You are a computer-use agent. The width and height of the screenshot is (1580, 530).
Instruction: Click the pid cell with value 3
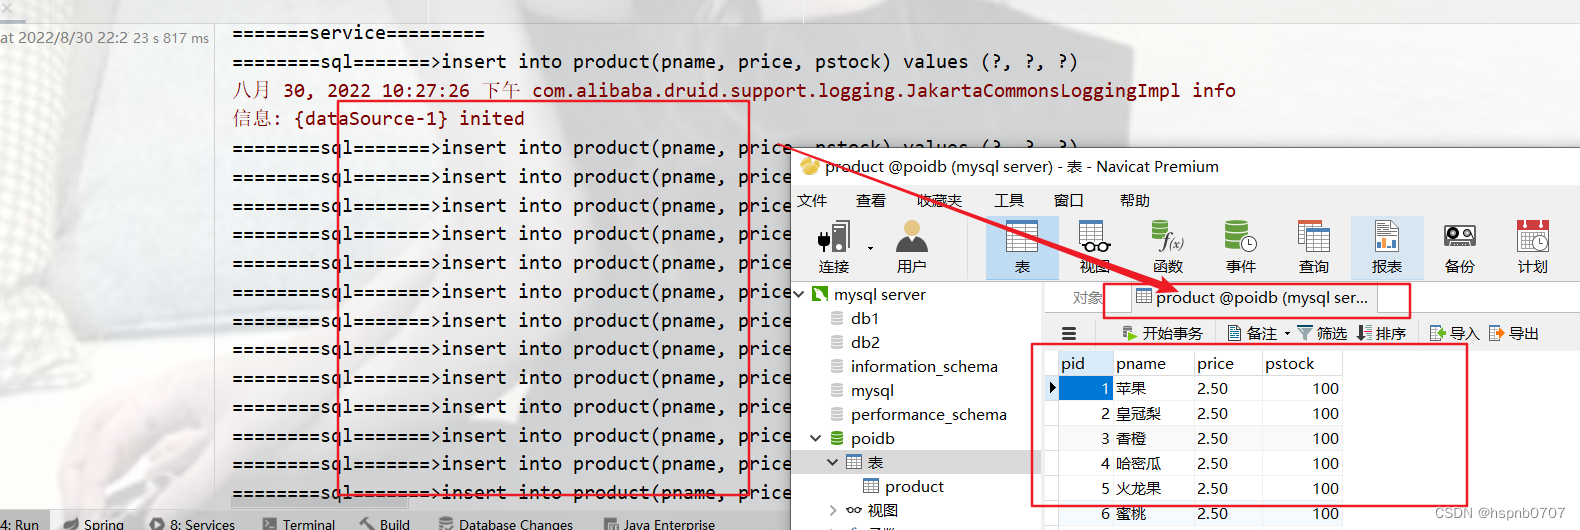[x=1085, y=438]
